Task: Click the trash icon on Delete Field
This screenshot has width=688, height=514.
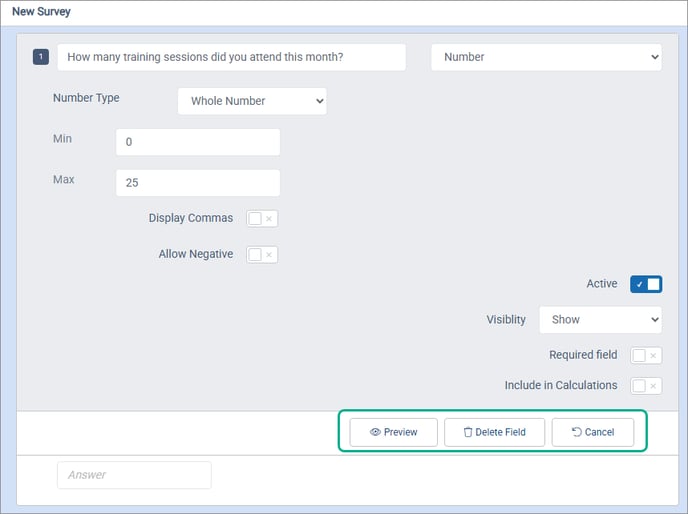Action: [467, 432]
